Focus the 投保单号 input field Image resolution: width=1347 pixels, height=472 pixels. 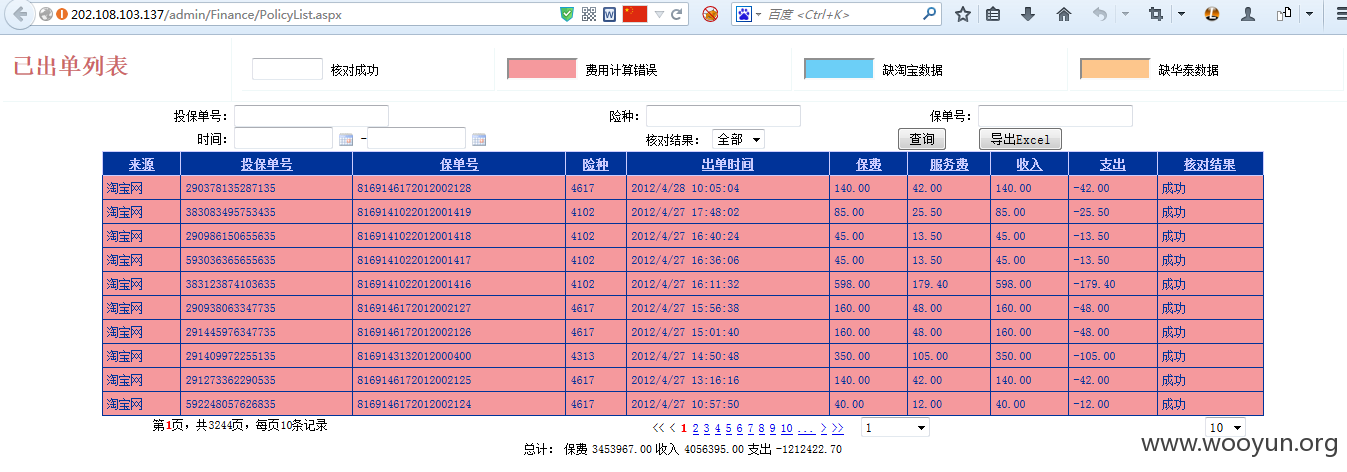tap(311, 116)
